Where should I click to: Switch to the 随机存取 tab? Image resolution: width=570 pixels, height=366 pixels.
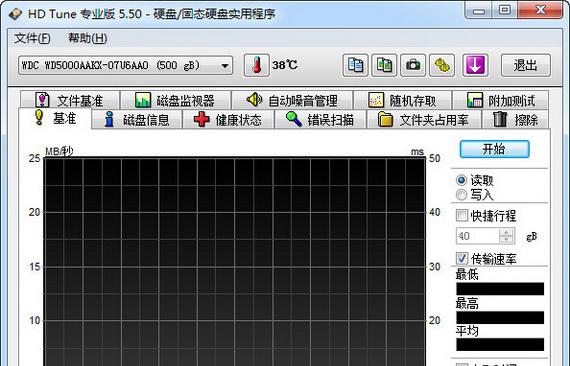(403, 100)
